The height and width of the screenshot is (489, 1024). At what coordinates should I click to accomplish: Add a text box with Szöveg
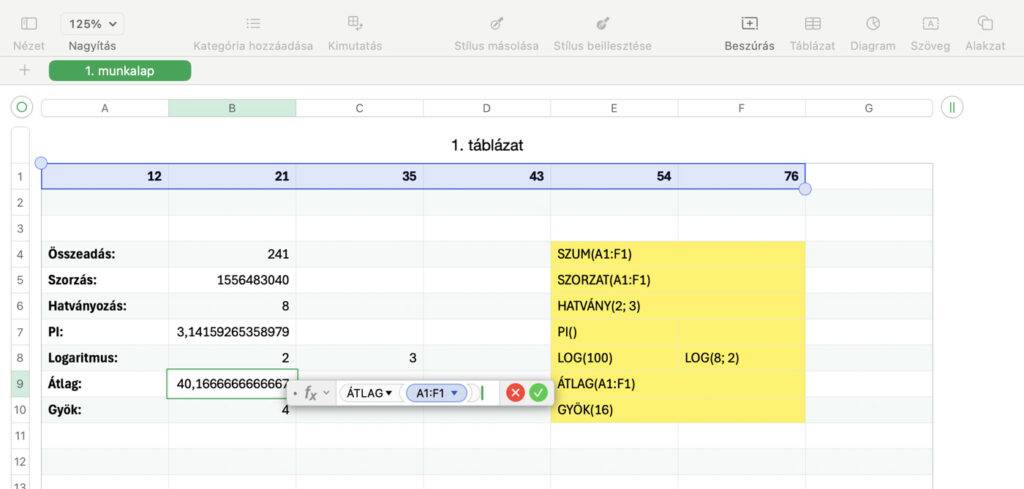click(x=930, y=24)
